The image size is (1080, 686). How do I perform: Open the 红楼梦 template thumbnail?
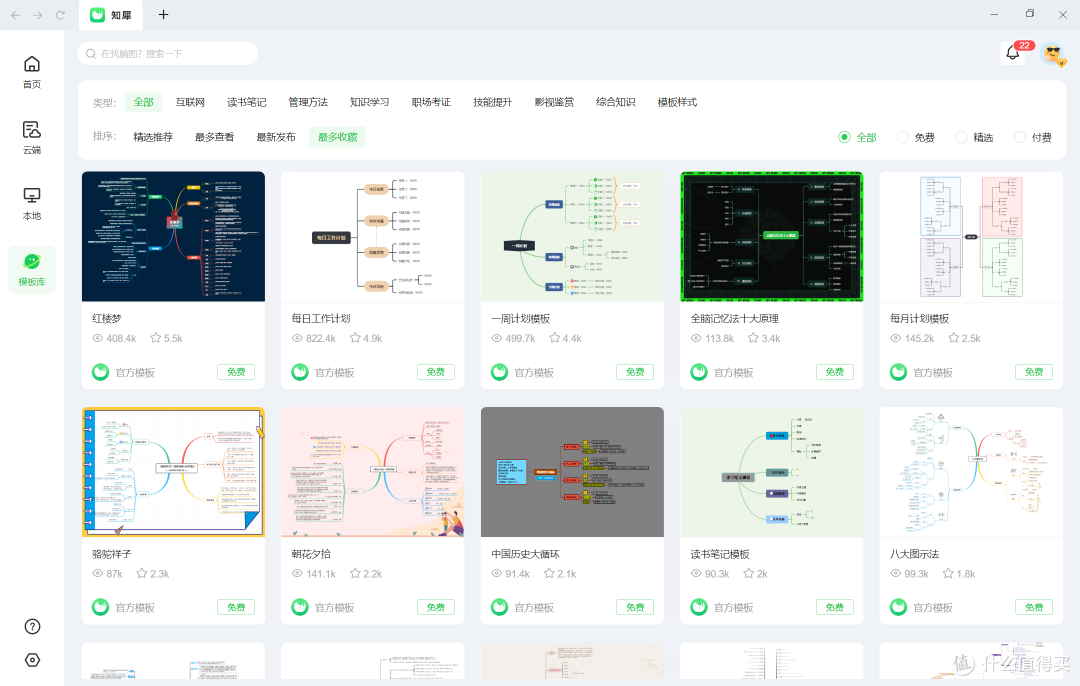point(173,236)
